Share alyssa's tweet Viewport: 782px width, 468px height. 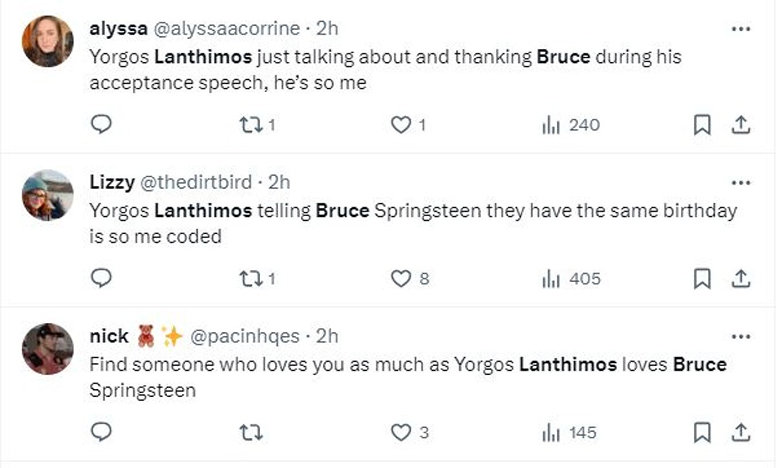(740, 125)
